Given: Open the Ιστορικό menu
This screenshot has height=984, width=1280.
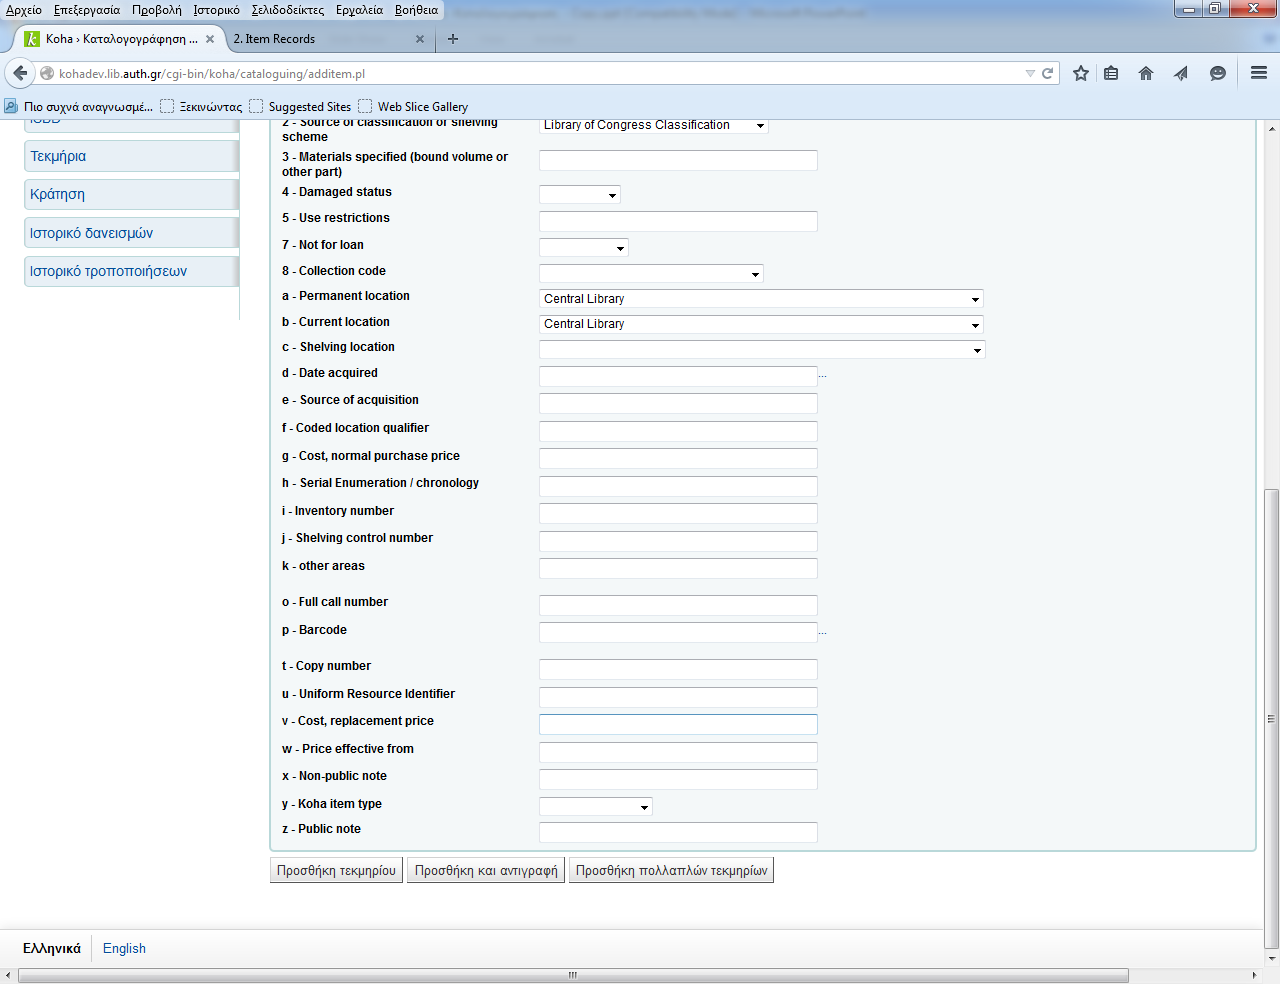Looking at the screenshot, I should tap(216, 10).
